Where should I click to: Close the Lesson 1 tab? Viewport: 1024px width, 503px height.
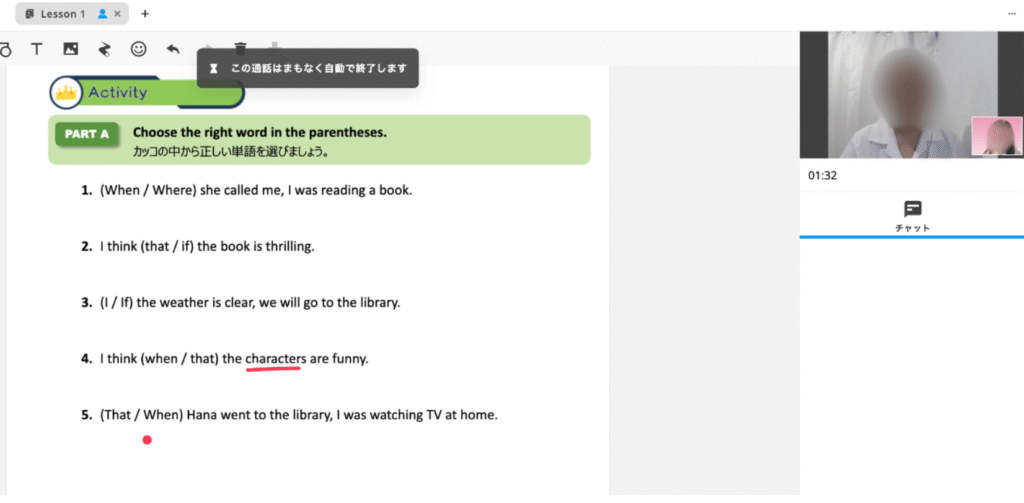pyautogui.click(x=118, y=14)
